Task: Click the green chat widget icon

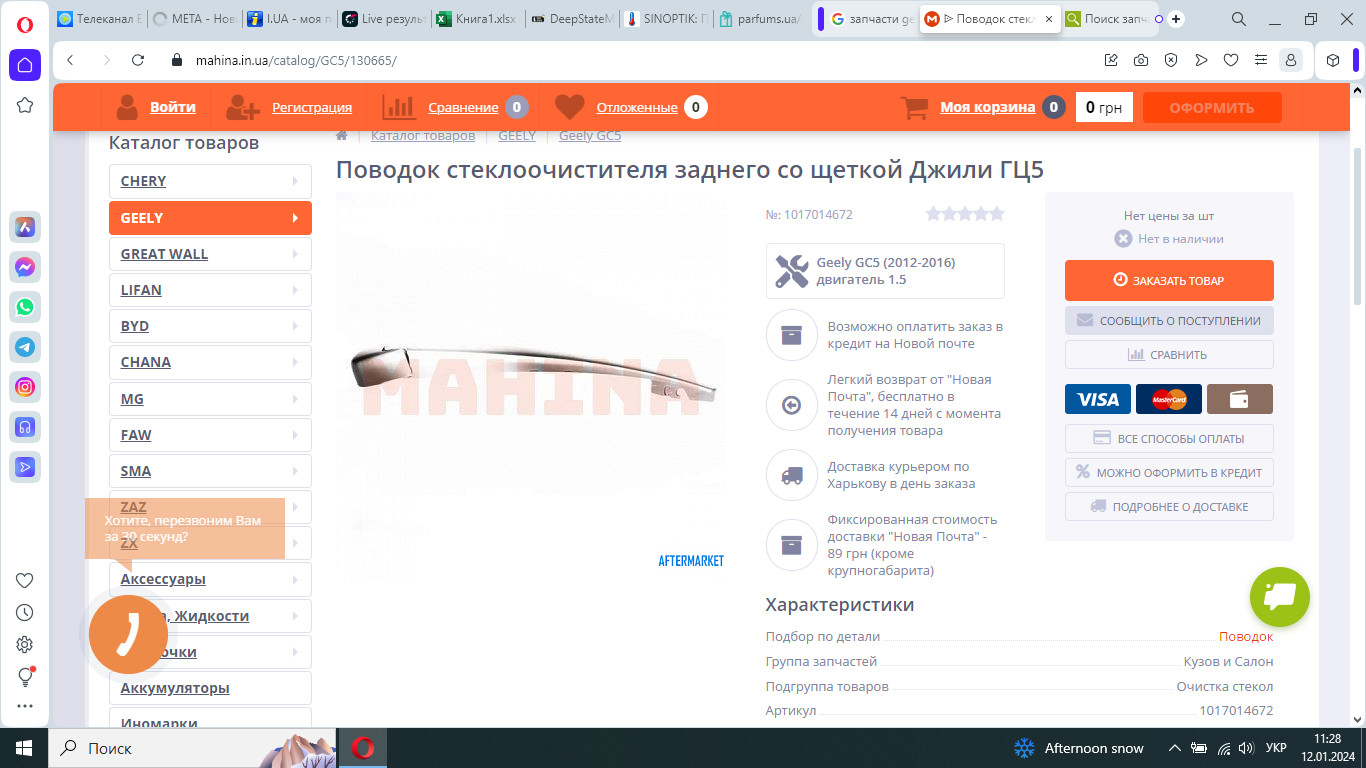Action: pyautogui.click(x=1279, y=597)
